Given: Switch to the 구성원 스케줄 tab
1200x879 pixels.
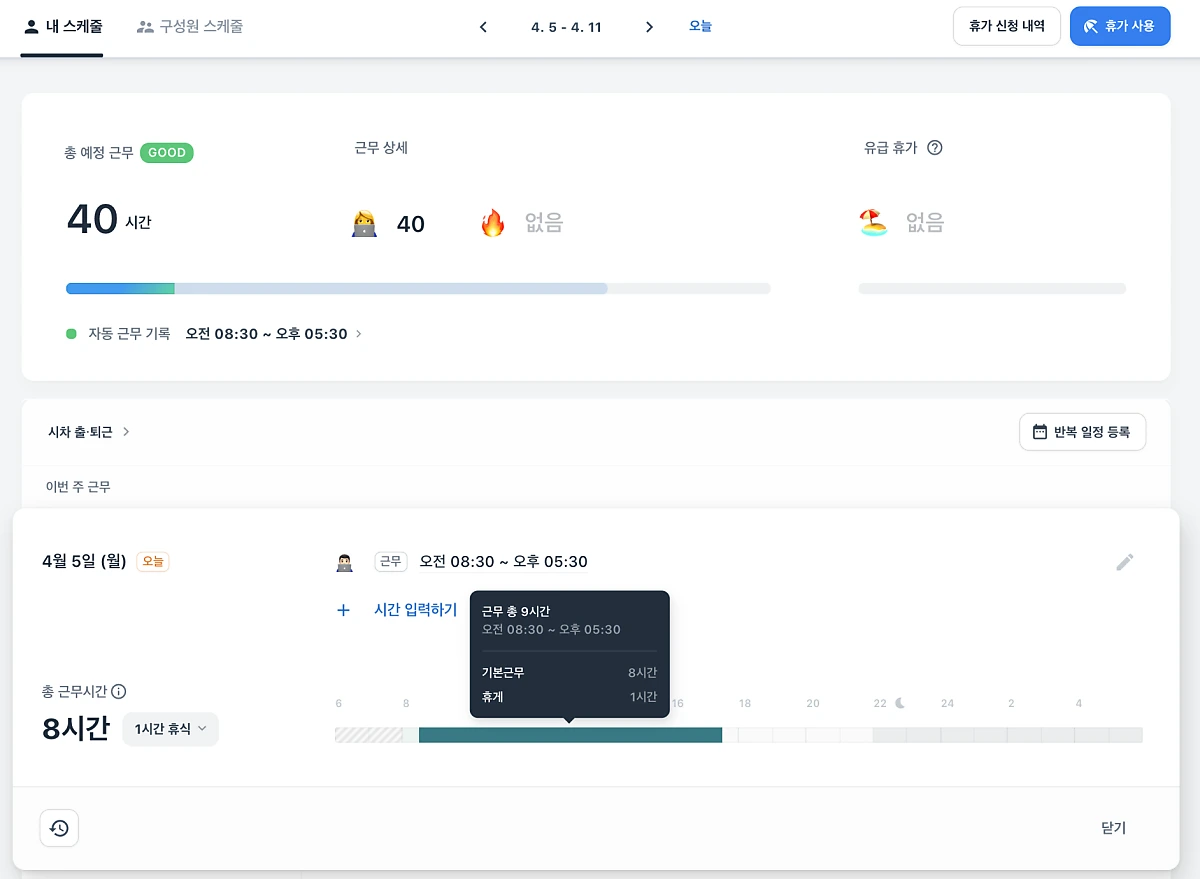Looking at the screenshot, I should click(x=189, y=26).
